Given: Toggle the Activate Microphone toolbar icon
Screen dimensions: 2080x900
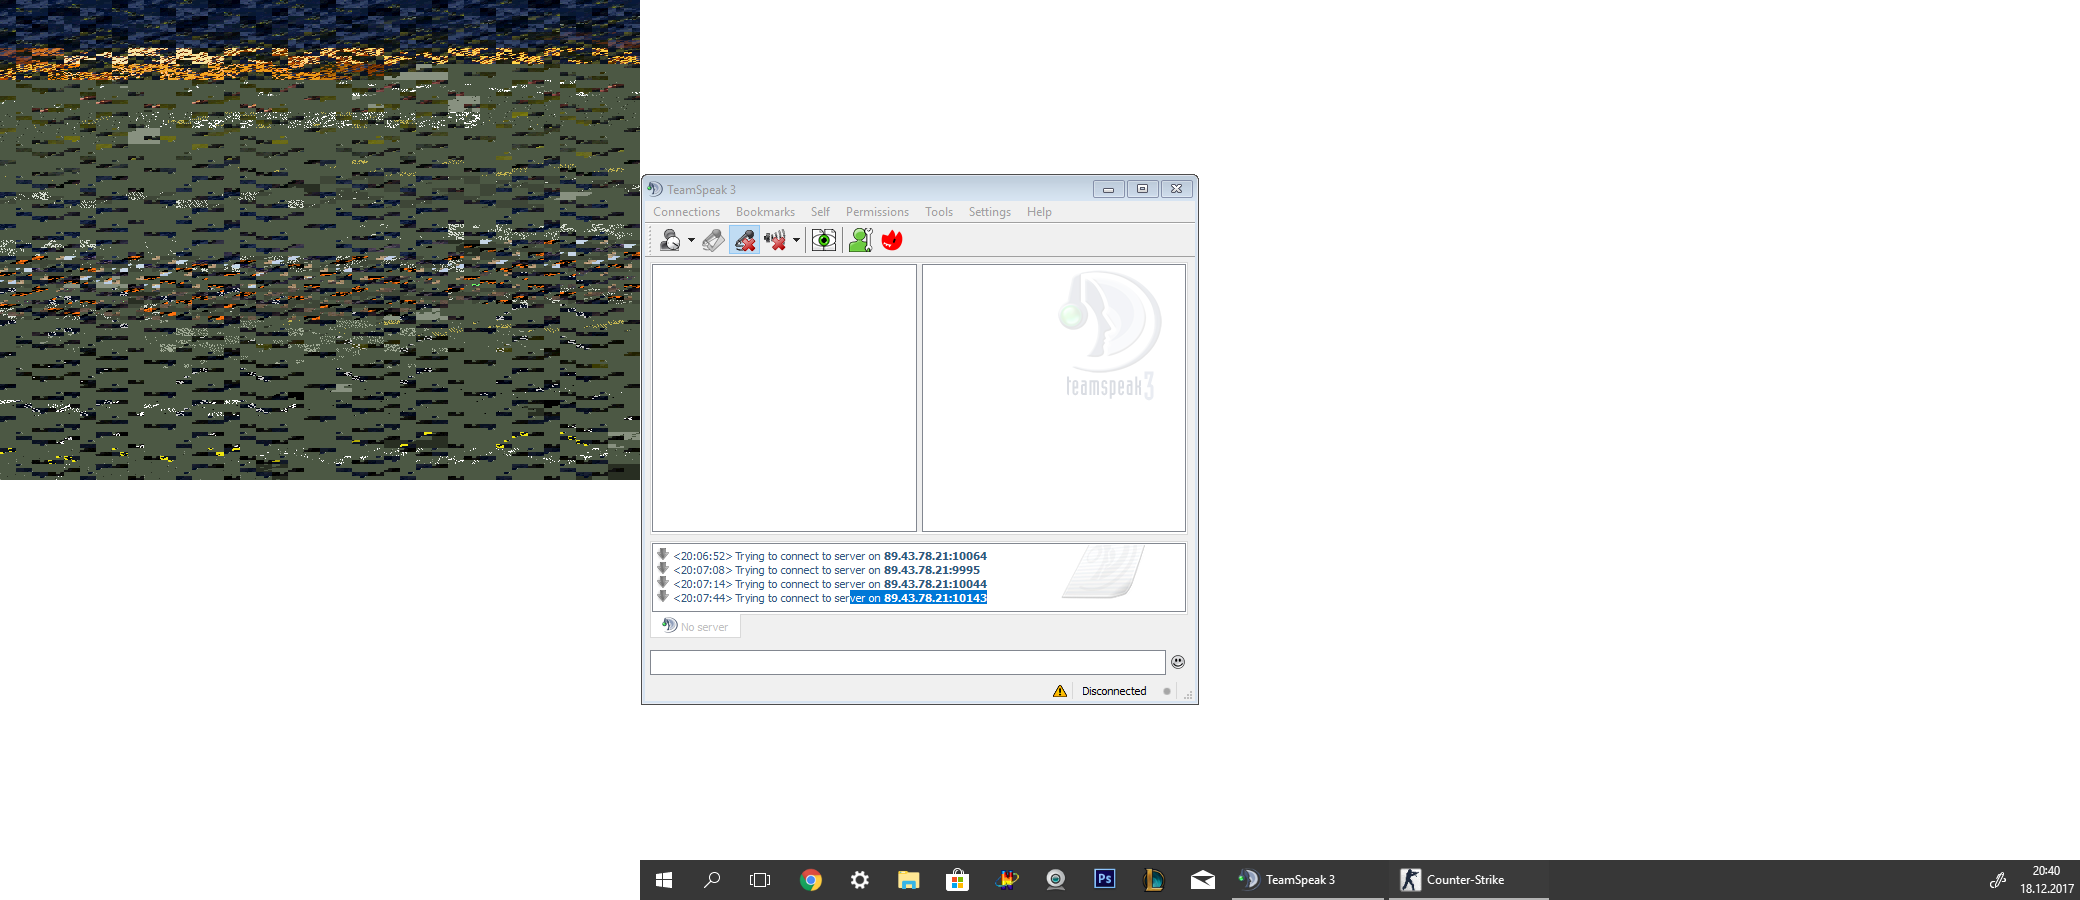Looking at the screenshot, I should click(713, 240).
